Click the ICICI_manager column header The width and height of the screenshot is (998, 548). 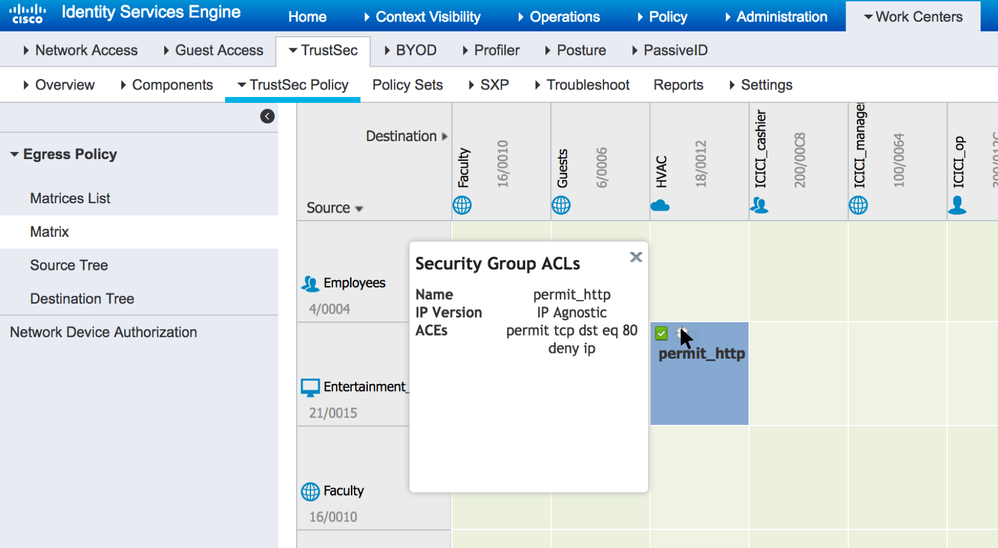coord(860,146)
